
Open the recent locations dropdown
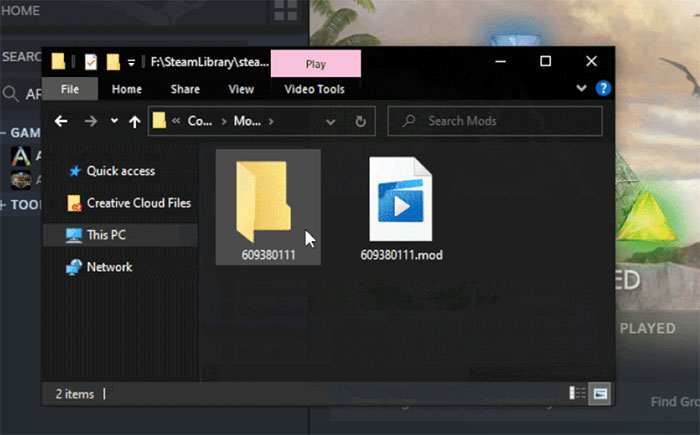[x=113, y=122]
